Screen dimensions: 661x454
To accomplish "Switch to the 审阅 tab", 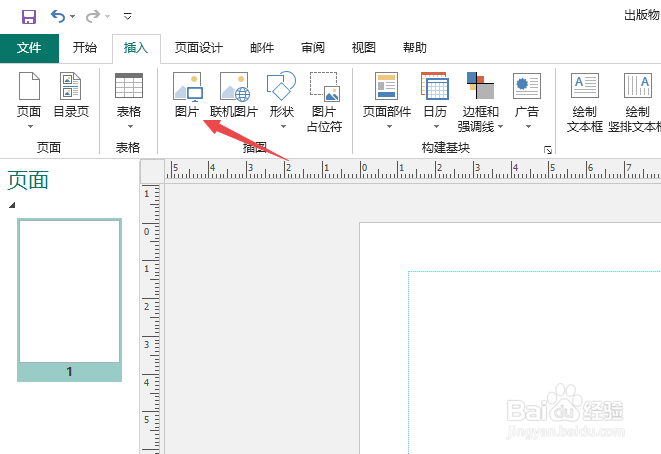I will coord(313,48).
